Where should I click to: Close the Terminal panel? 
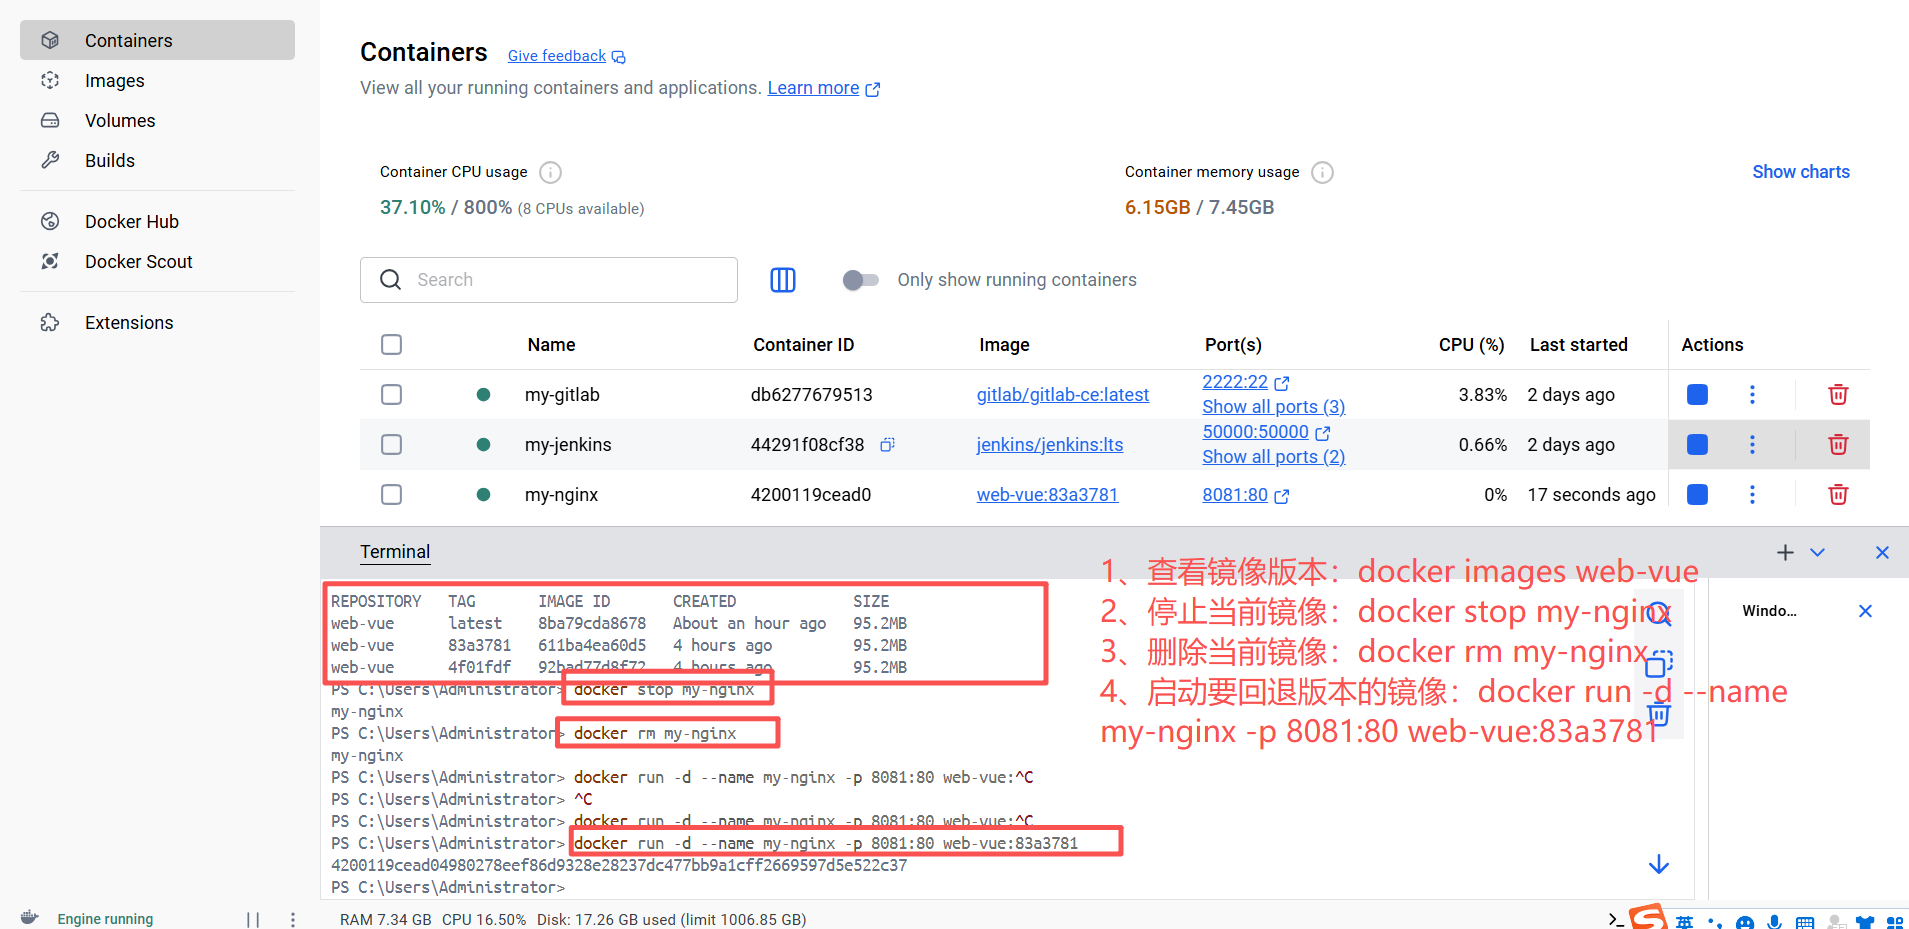[x=1882, y=552]
